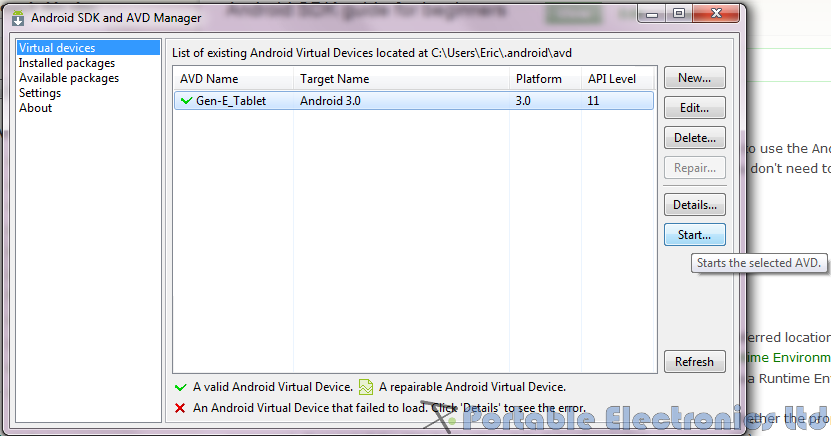
Task: Refresh the AVD list
Action: coord(694,362)
